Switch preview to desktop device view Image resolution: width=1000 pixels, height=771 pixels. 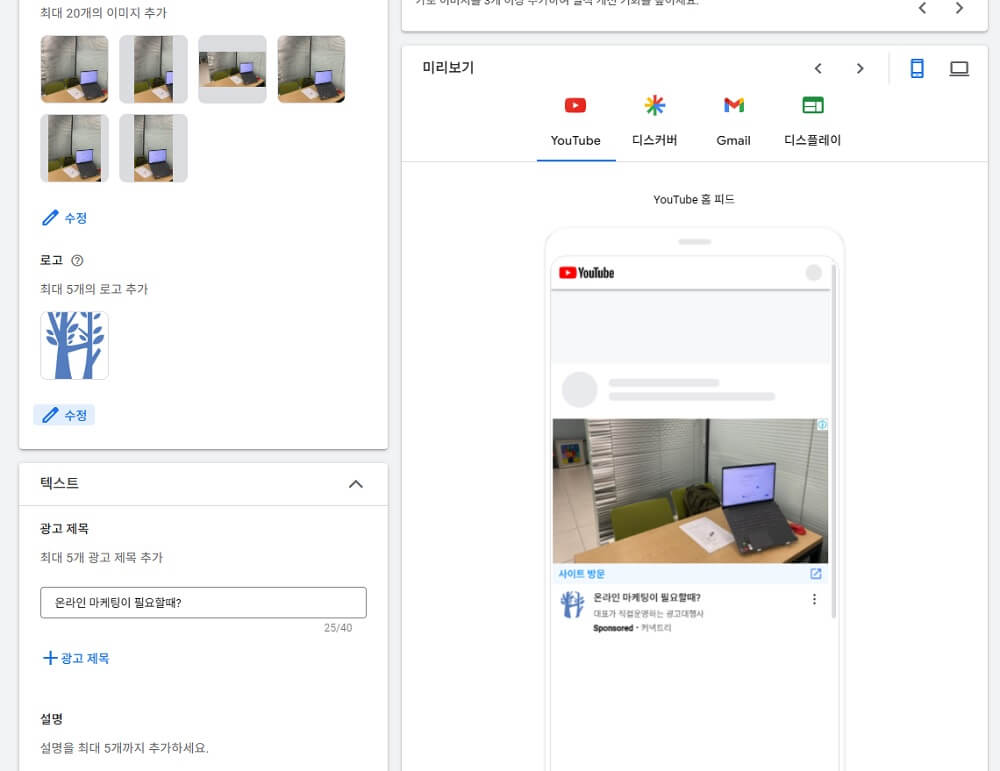click(x=959, y=68)
